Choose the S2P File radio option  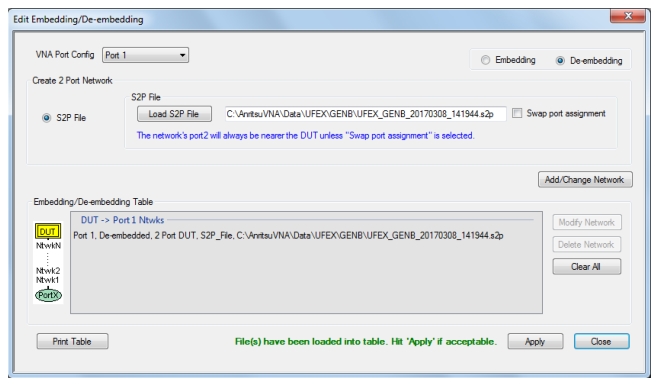[46, 118]
